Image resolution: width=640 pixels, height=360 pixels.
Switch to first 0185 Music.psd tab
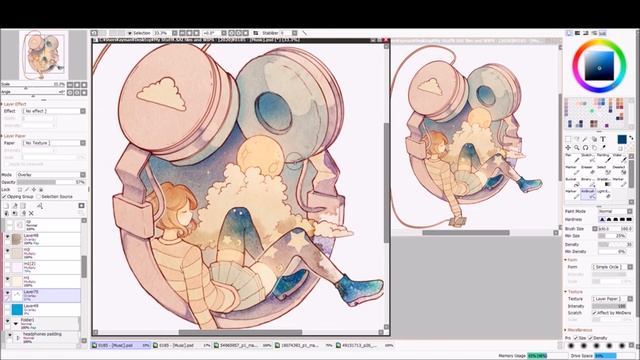[x=121, y=345]
